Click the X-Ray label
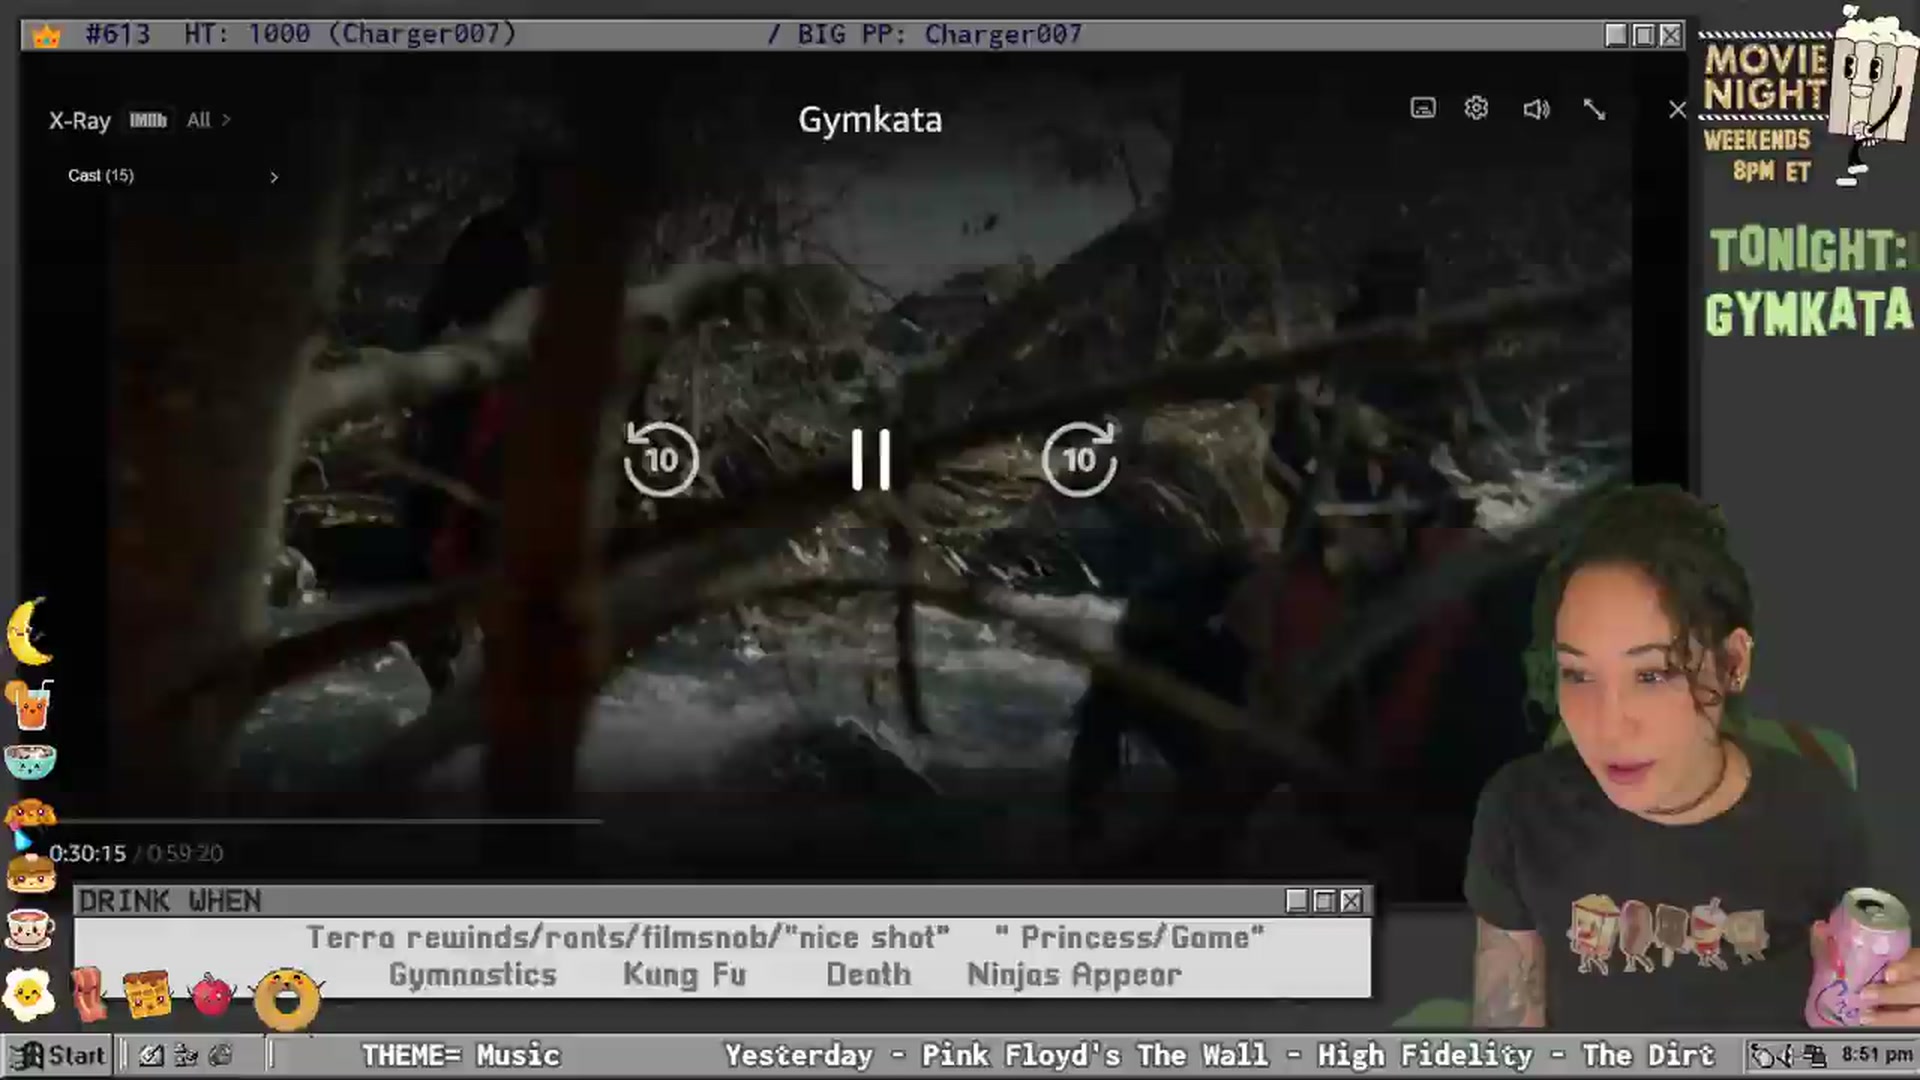 79,120
